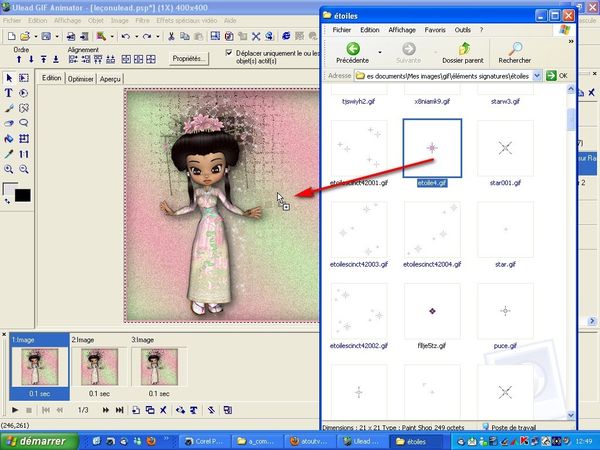Click the Add frame icon below frames
Image resolution: width=600 pixels, height=450 pixels.
[136, 410]
